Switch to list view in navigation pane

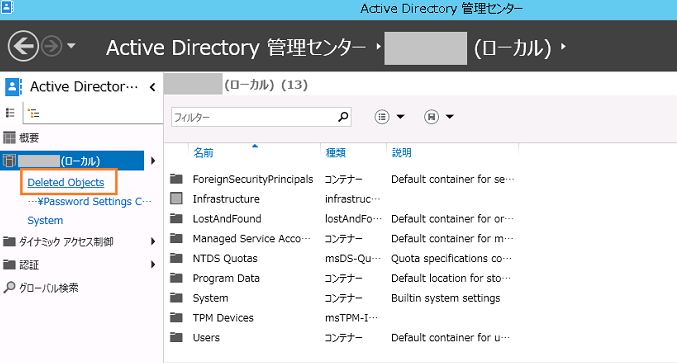(10, 113)
